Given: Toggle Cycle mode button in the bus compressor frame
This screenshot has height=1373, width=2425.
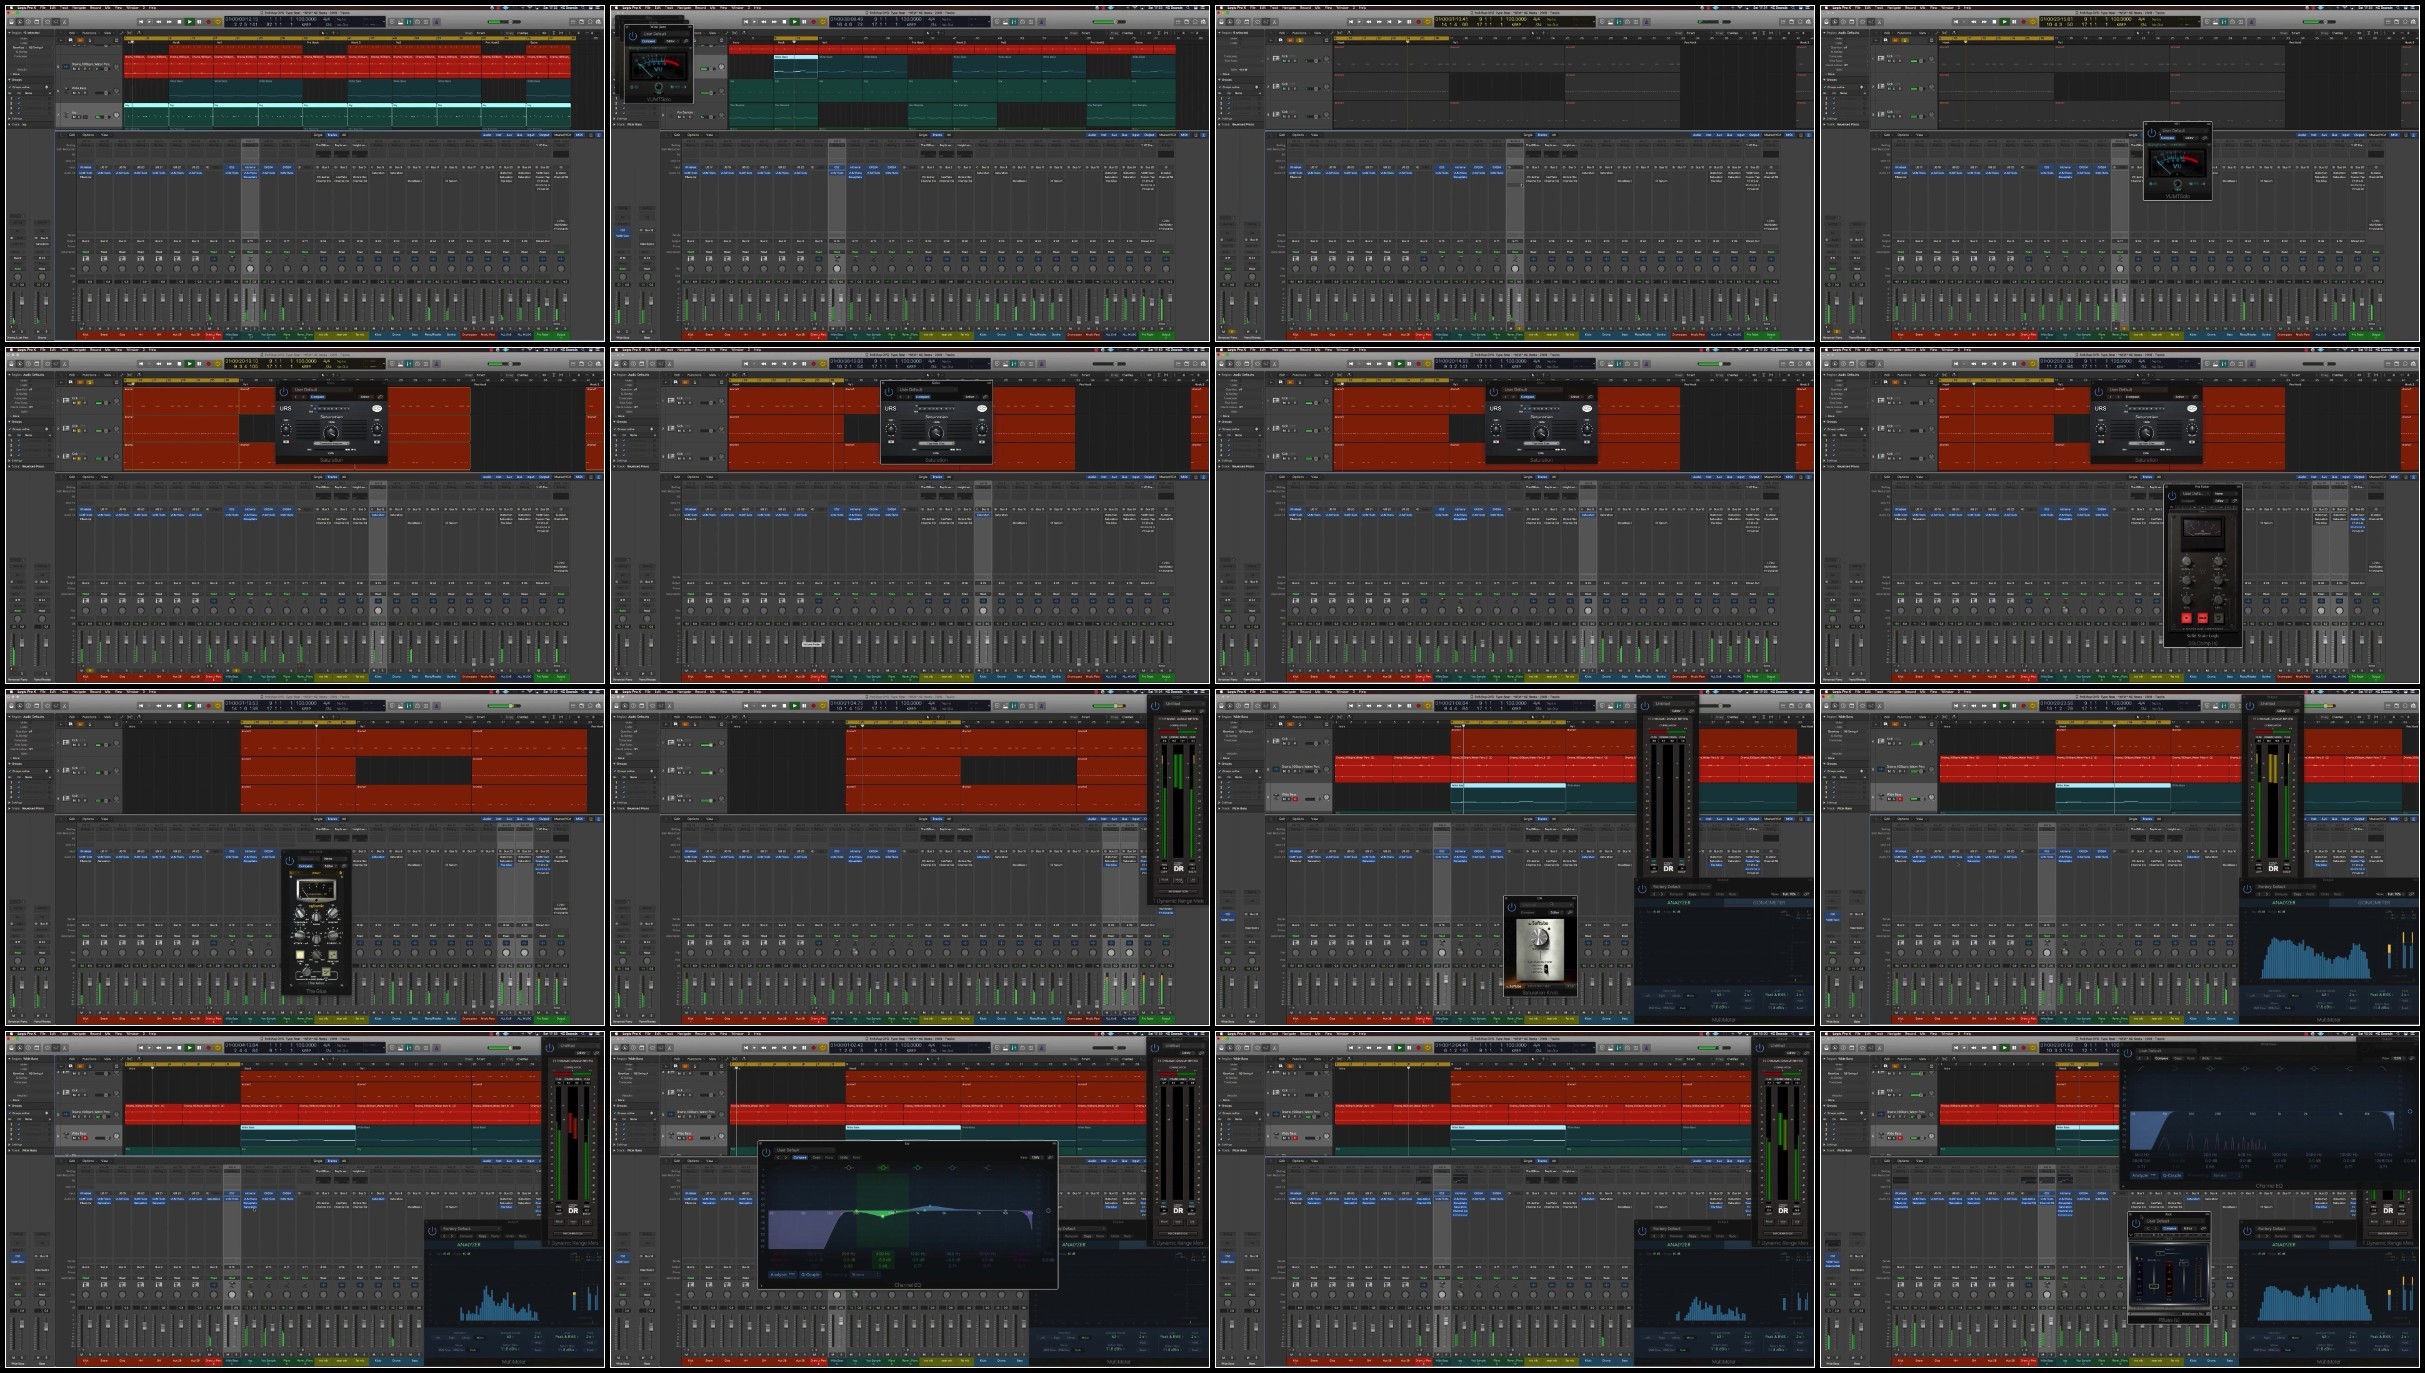Looking at the screenshot, I should point(2032,364).
